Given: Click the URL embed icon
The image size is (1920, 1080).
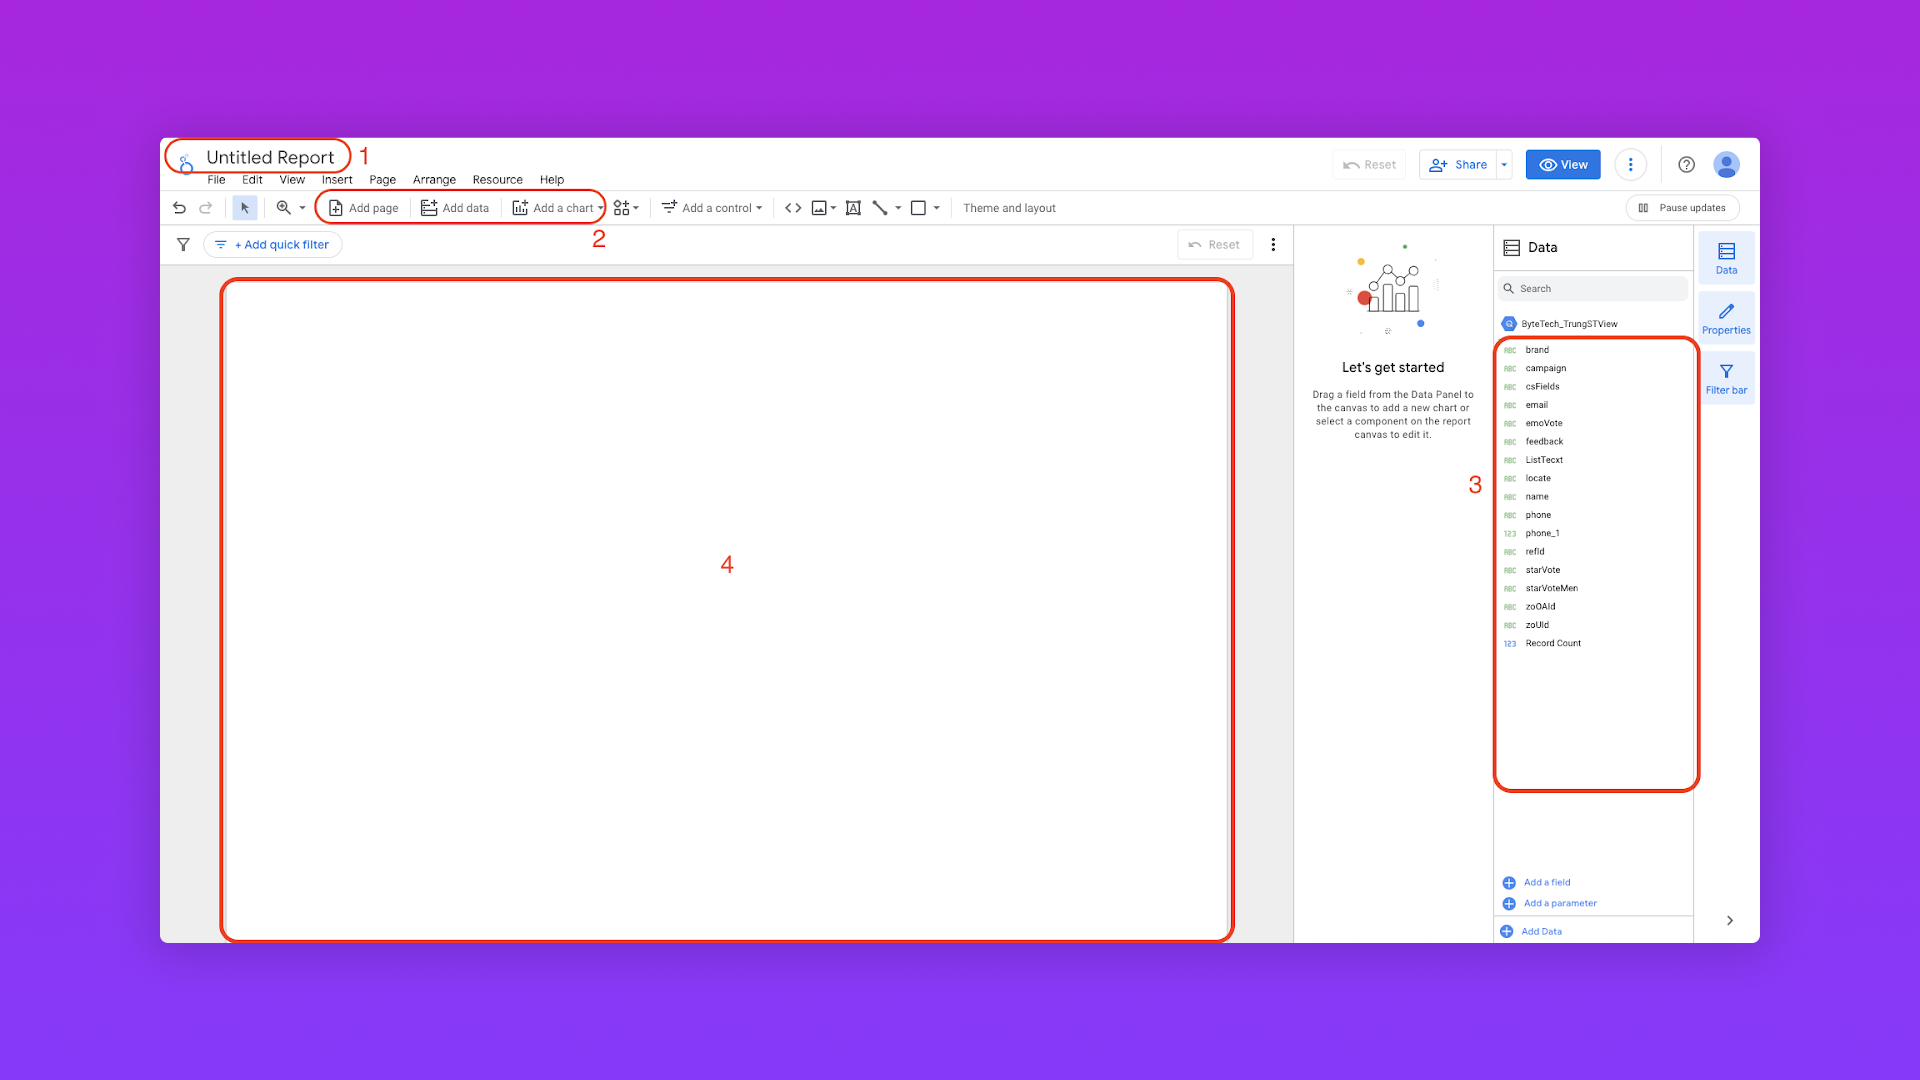Looking at the screenshot, I should 793,208.
